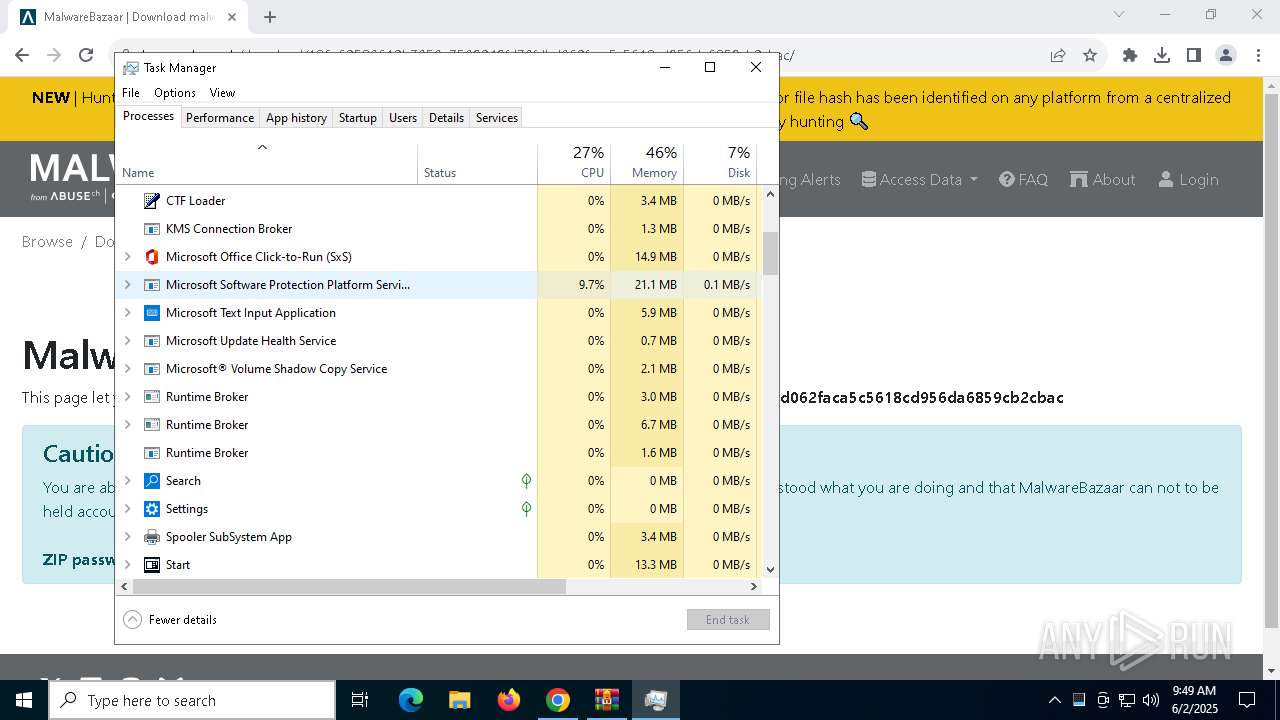Screen dimensions: 1280x720
Task: Click the Search process magnifier icon
Action: coord(152,481)
